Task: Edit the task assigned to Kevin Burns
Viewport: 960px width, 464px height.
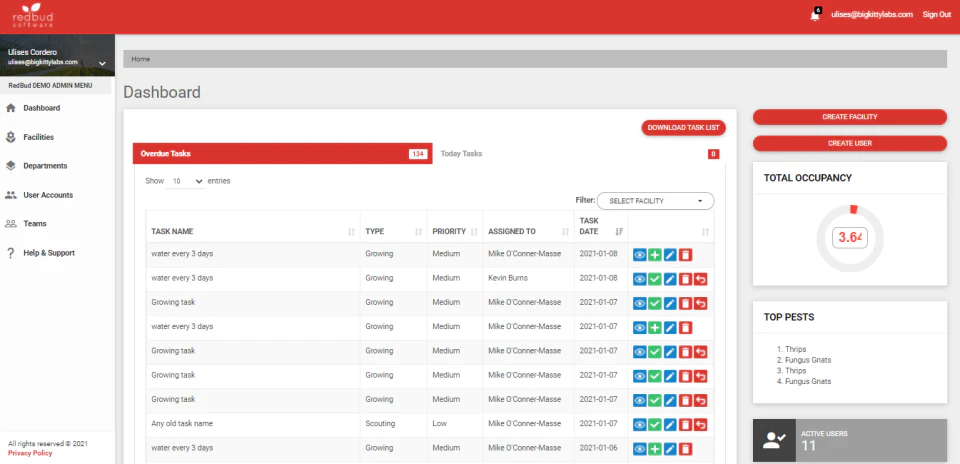Action: (670, 279)
